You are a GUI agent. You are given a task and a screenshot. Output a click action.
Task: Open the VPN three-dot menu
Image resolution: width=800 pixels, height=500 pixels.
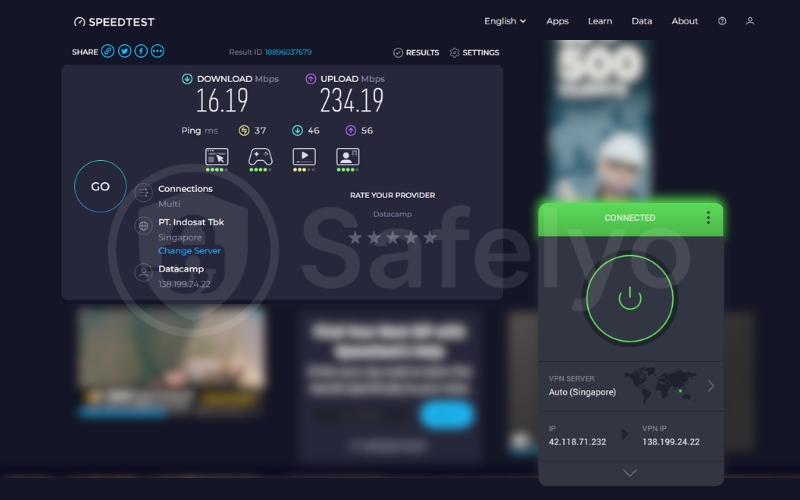click(708, 218)
